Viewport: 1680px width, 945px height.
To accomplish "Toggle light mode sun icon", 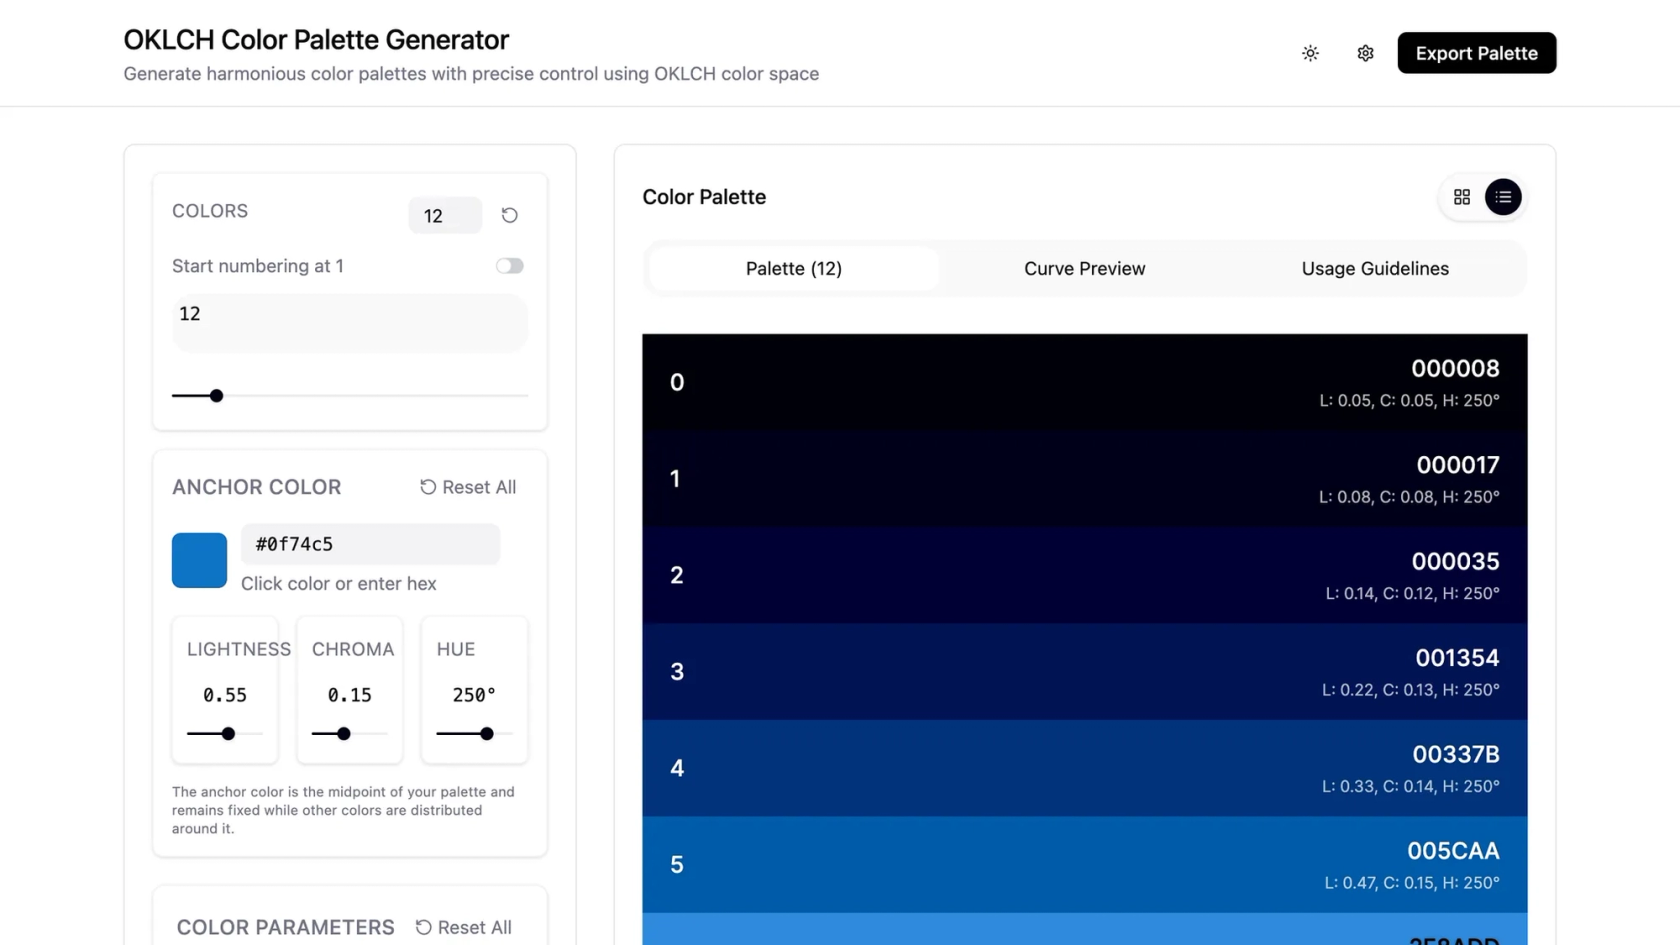I will click(x=1310, y=53).
